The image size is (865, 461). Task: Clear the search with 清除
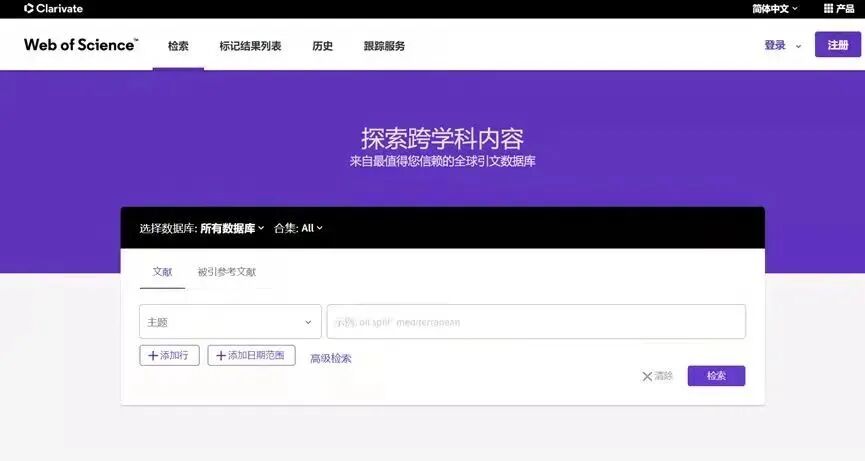click(658, 376)
